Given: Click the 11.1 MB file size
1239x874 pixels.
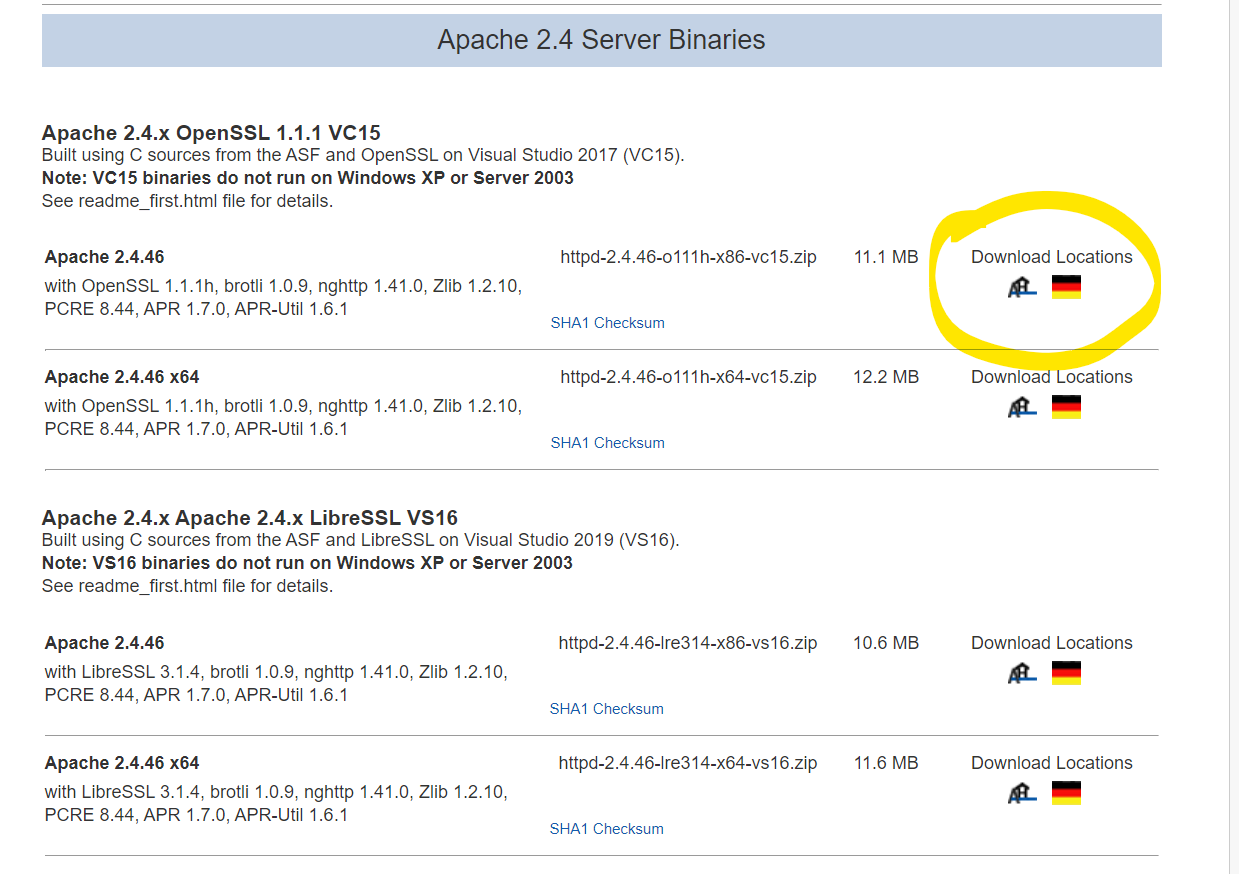Looking at the screenshot, I should (886, 257).
